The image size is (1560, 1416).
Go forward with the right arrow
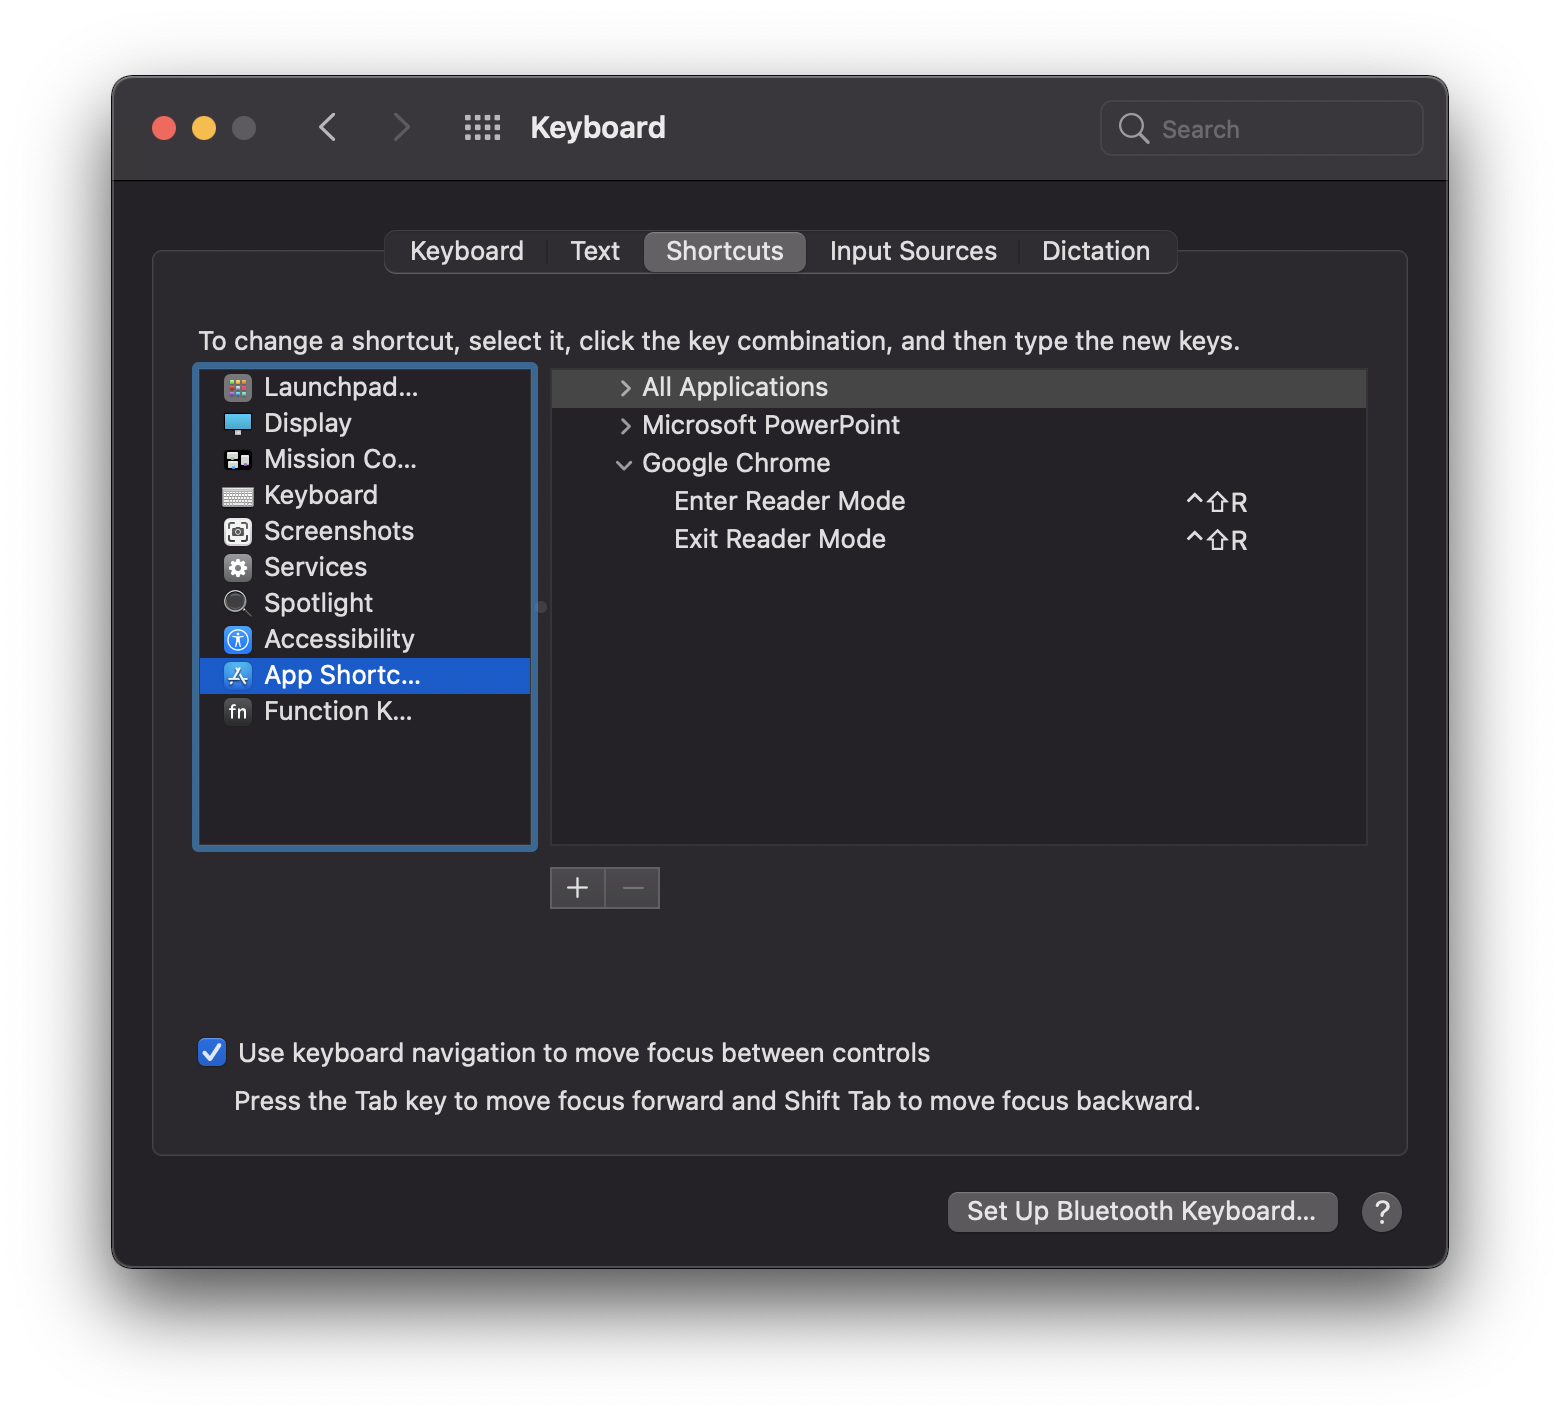[x=401, y=128]
